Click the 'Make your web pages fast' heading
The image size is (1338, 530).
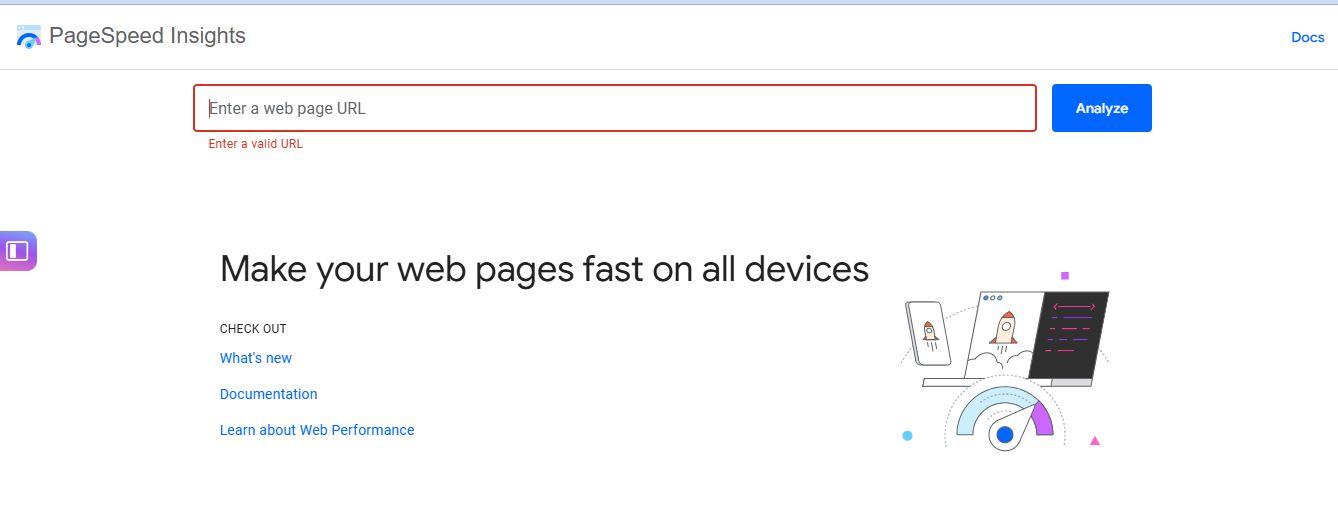pyautogui.click(x=544, y=269)
